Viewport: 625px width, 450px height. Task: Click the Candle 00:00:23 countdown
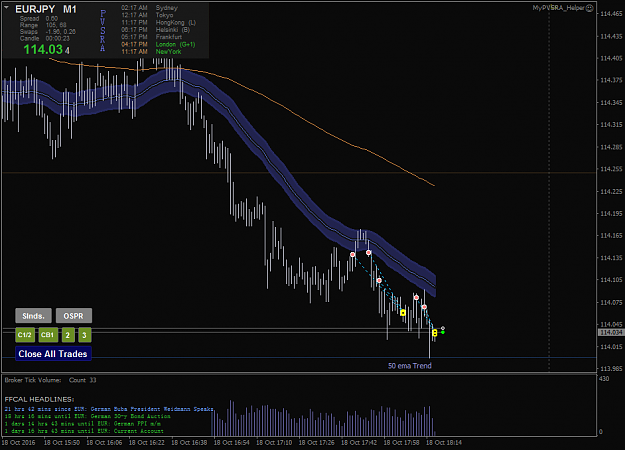(x=45, y=39)
